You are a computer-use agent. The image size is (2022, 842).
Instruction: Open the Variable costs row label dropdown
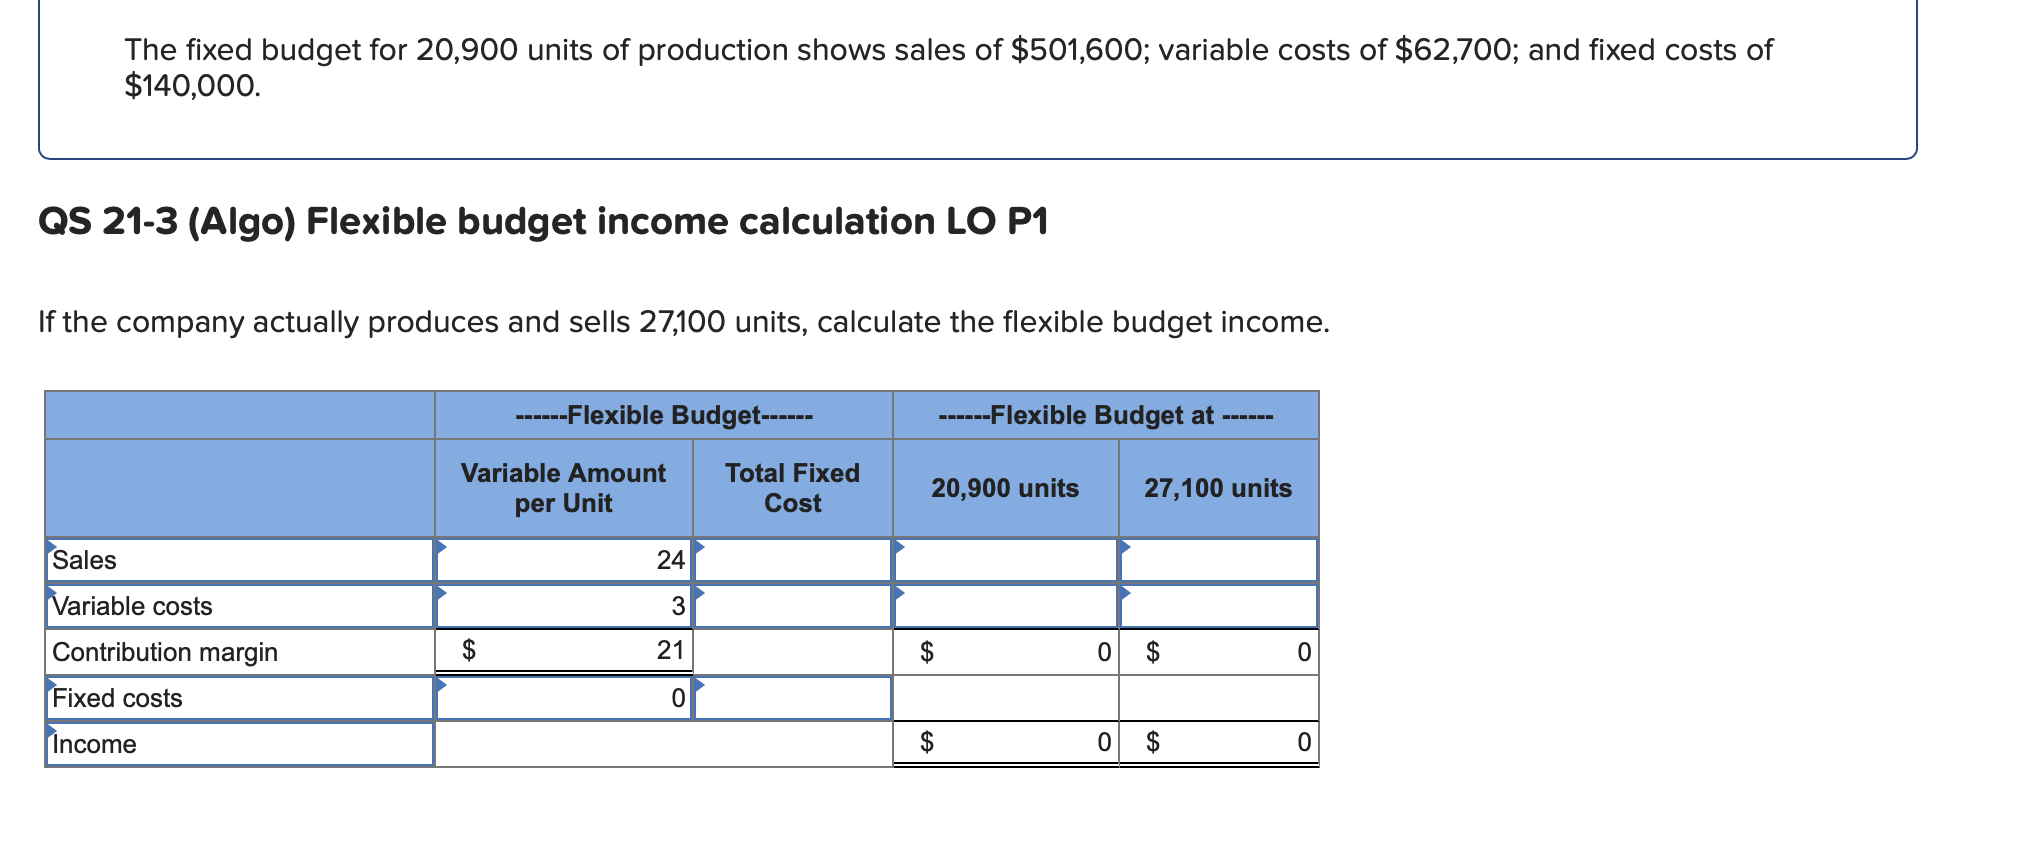[x=240, y=606]
